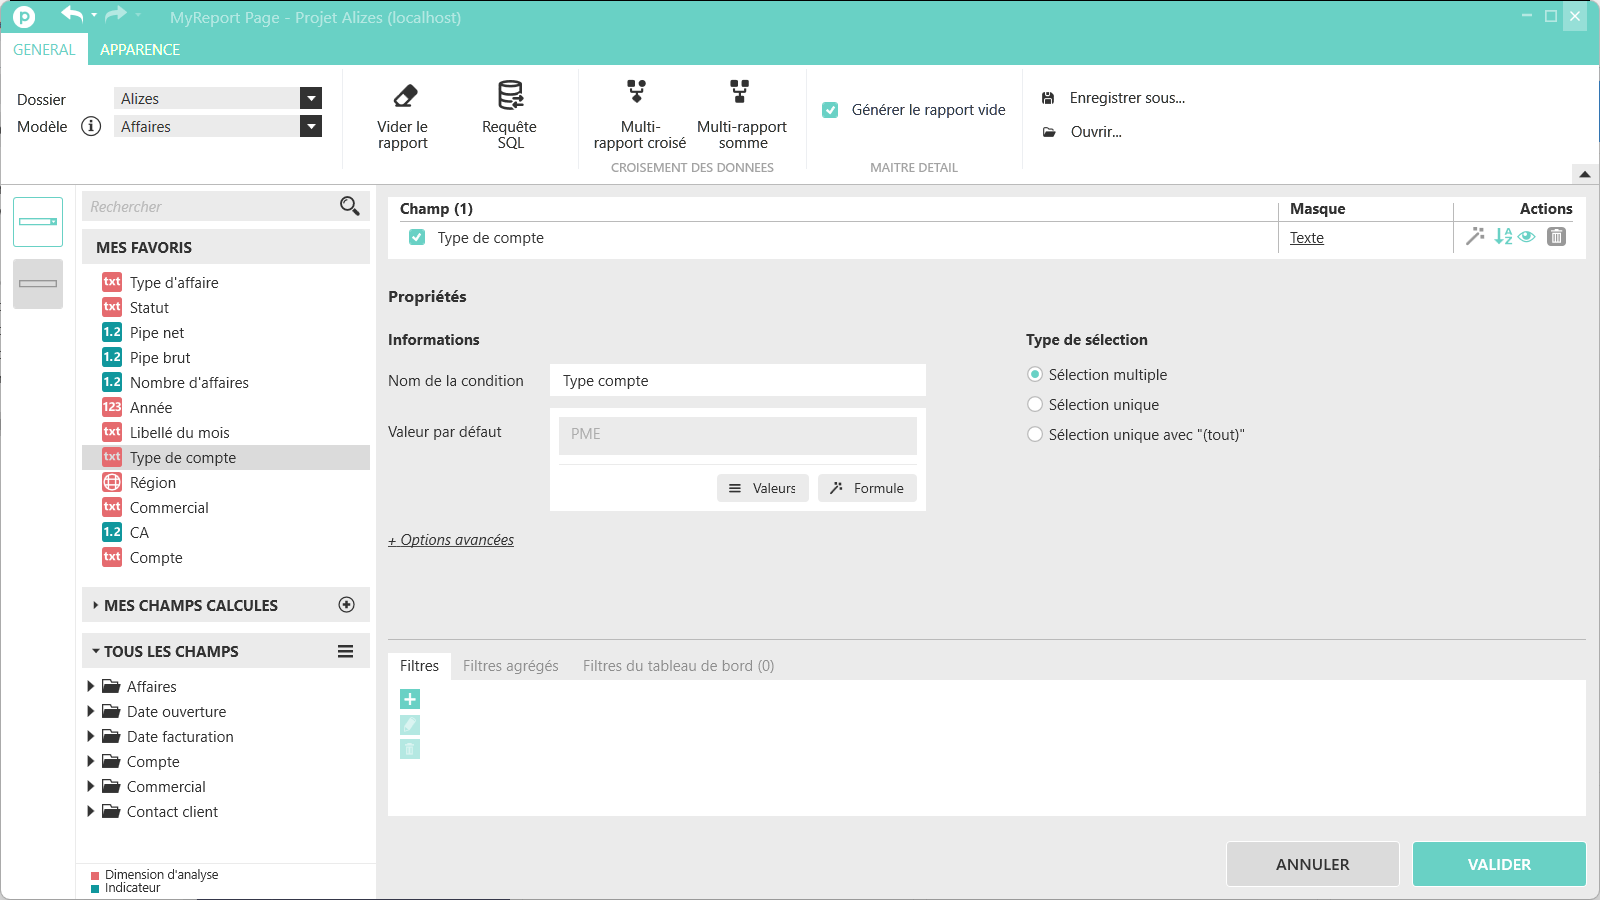The height and width of the screenshot is (900, 1600).
Task: Click the search magnifier icon
Action: (x=349, y=206)
